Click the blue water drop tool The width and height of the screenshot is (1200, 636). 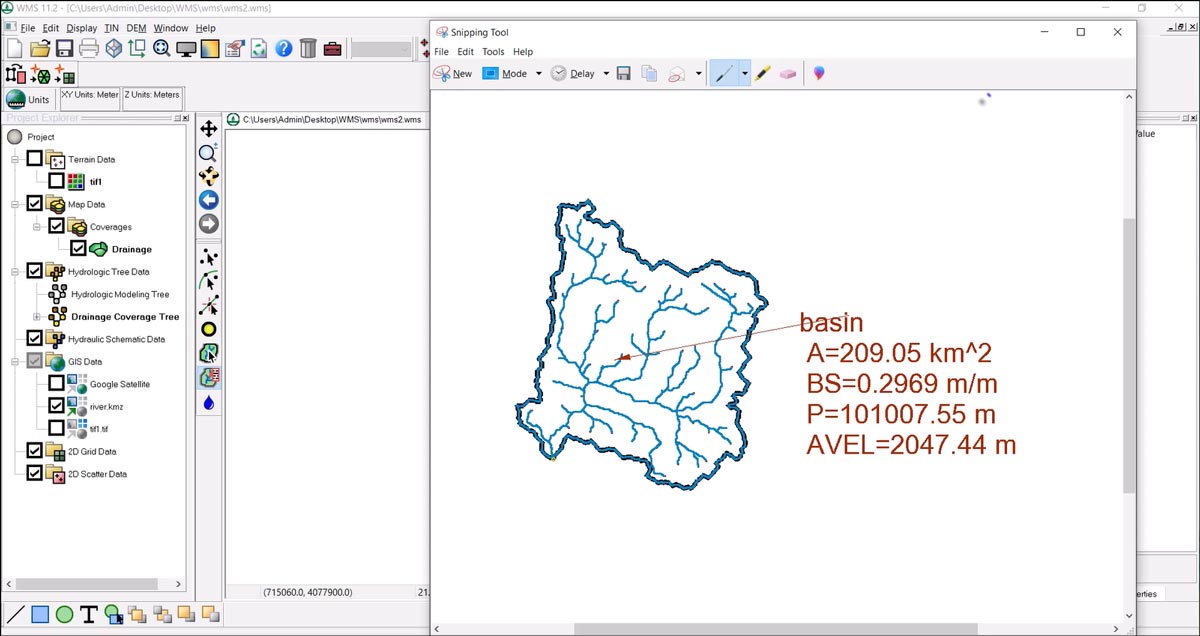click(x=209, y=402)
